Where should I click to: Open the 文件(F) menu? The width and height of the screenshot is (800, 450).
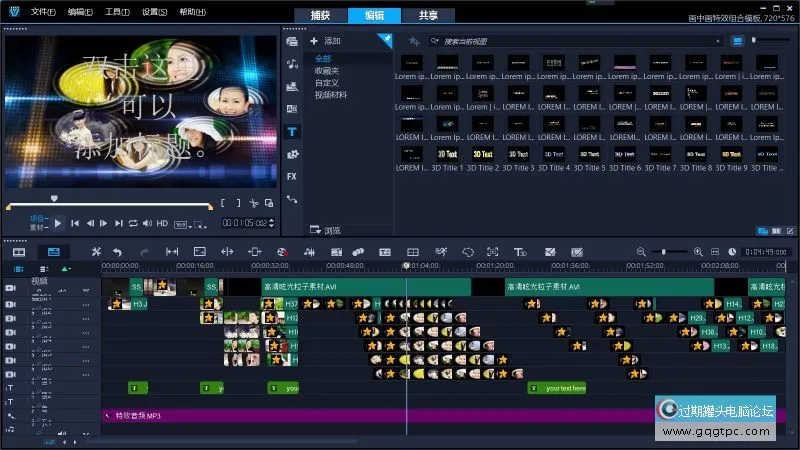tap(42, 12)
